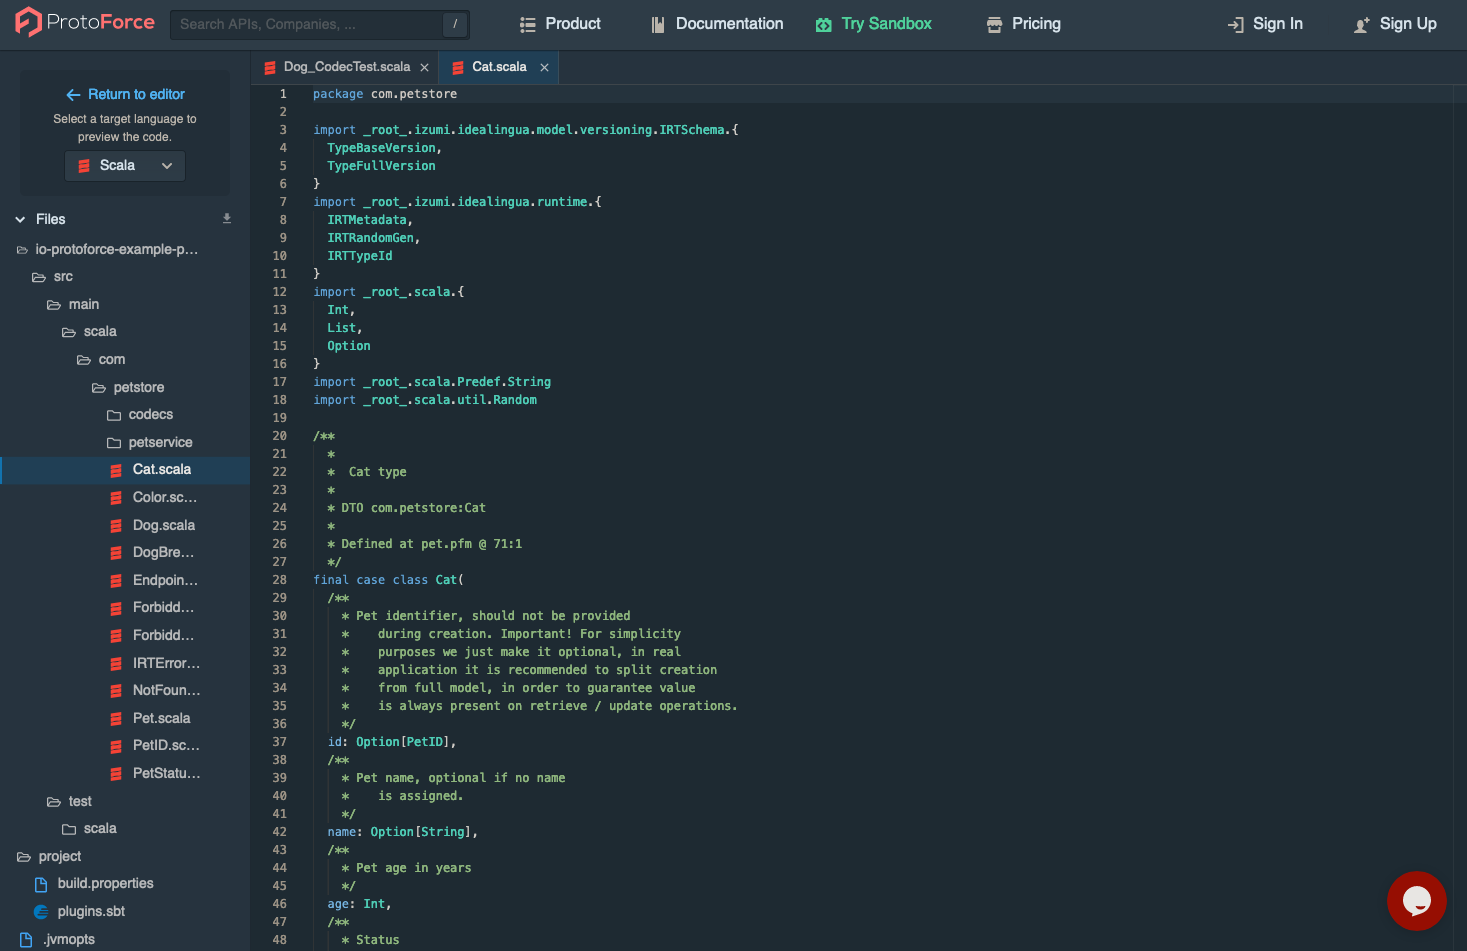Open the live chat bubble
The image size is (1467, 951).
(1416, 900)
